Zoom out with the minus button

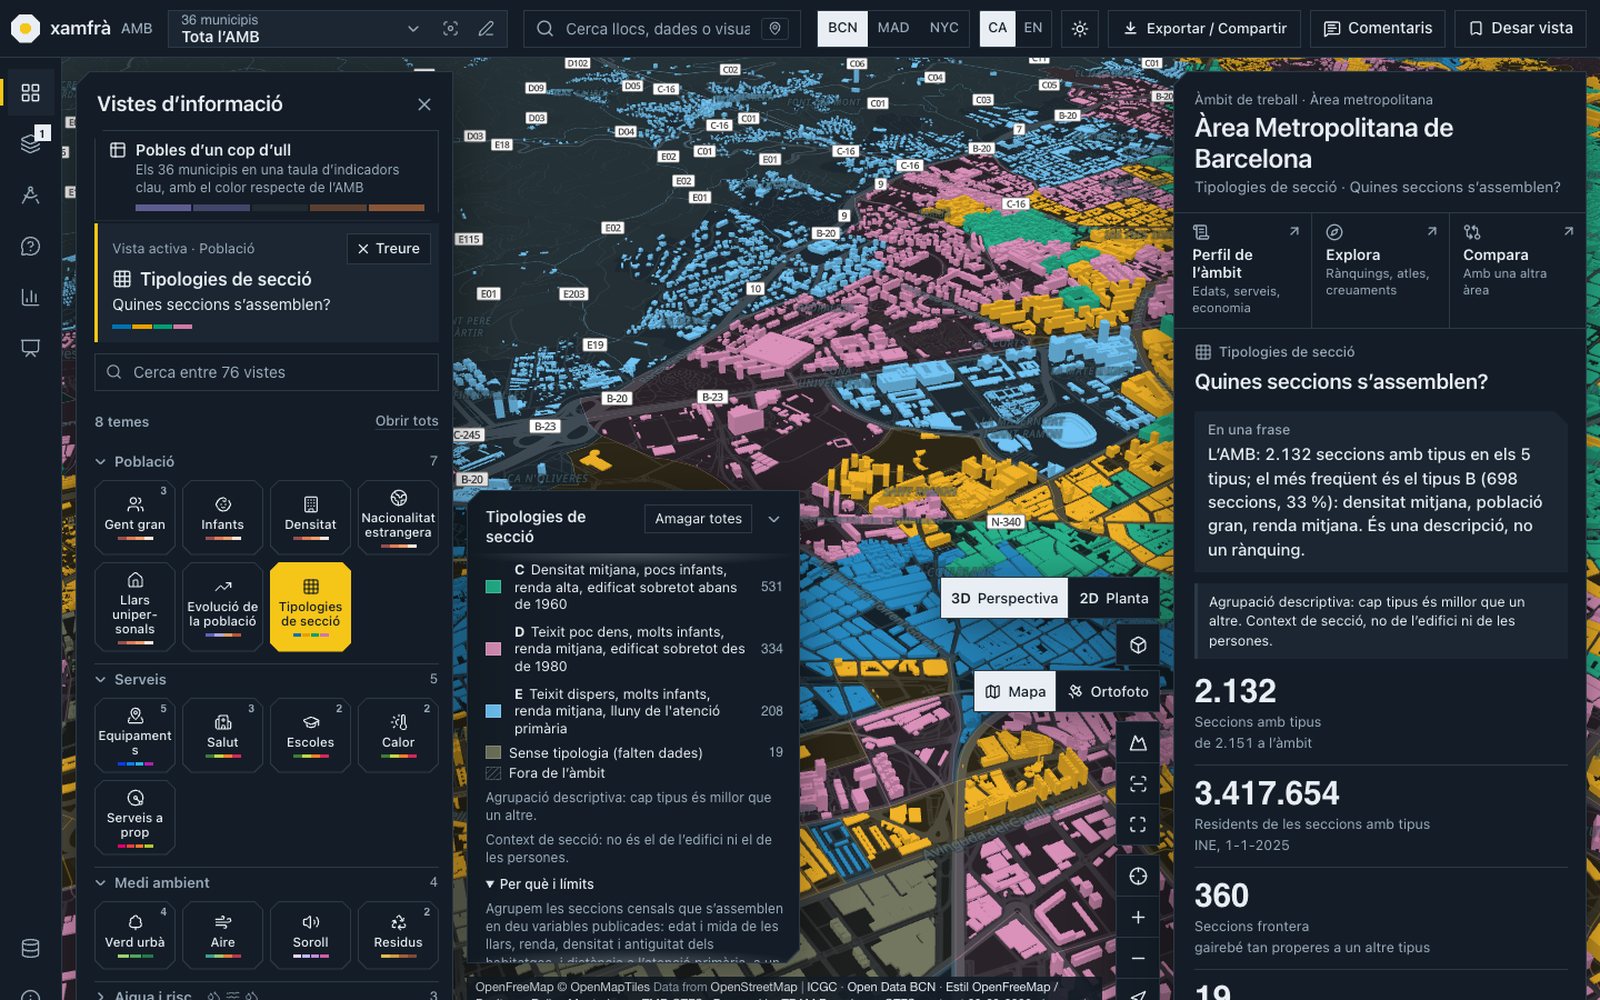tap(1138, 958)
